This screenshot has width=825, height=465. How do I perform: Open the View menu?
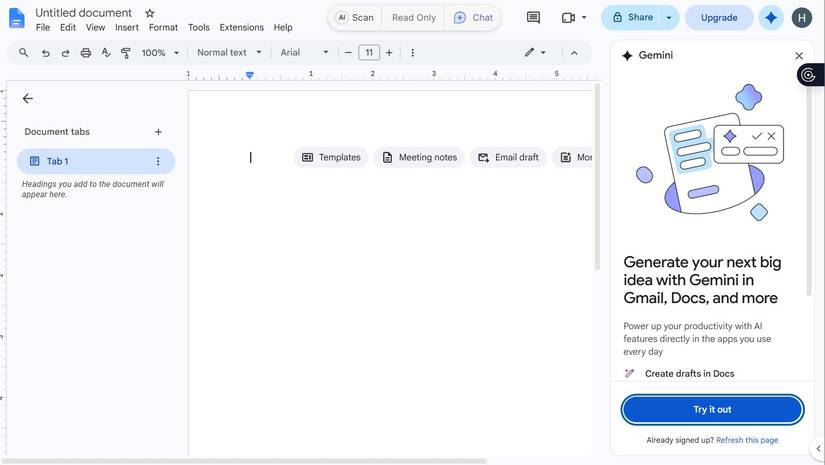pos(95,27)
